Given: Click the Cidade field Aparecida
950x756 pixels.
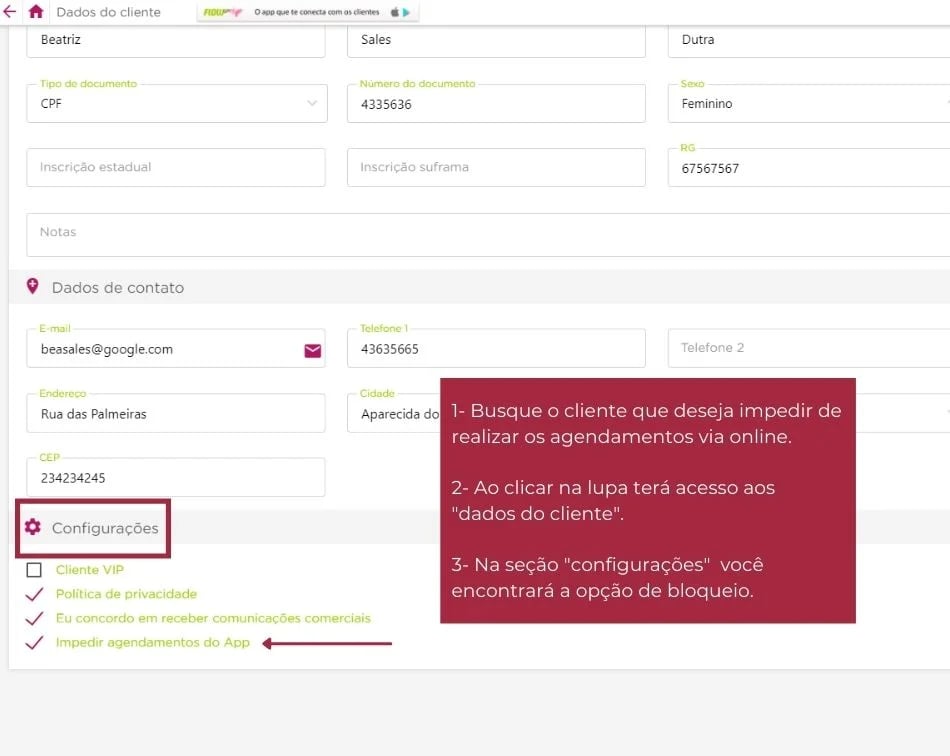Looking at the screenshot, I should click(394, 413).
